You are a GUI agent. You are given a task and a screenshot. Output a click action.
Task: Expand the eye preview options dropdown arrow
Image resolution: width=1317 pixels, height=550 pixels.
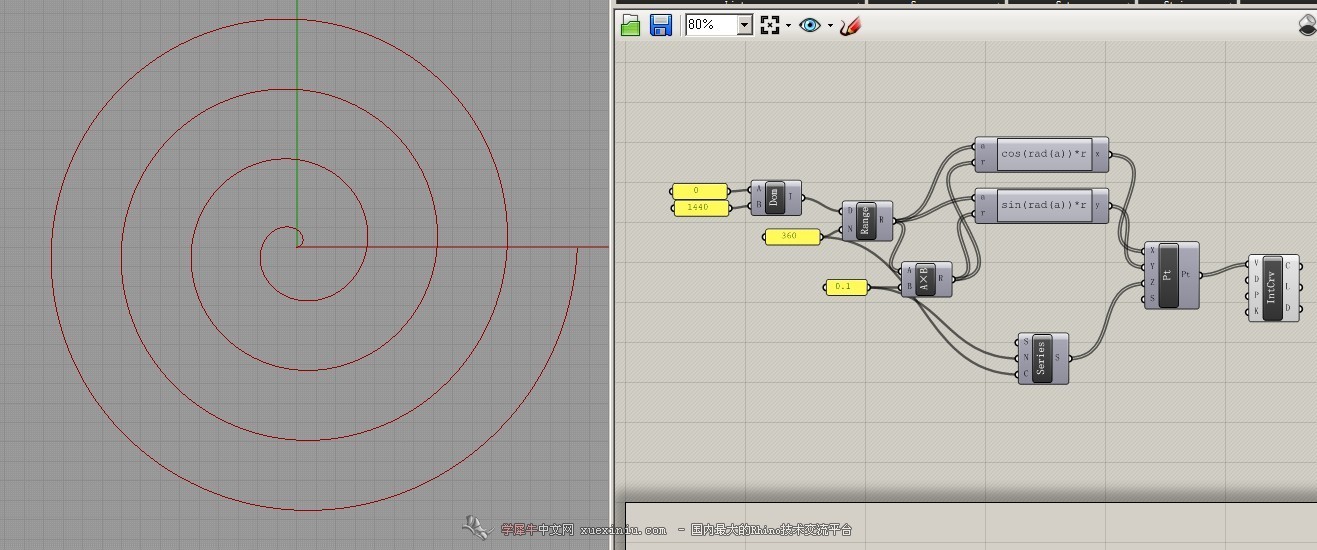(x=830, y=26)
